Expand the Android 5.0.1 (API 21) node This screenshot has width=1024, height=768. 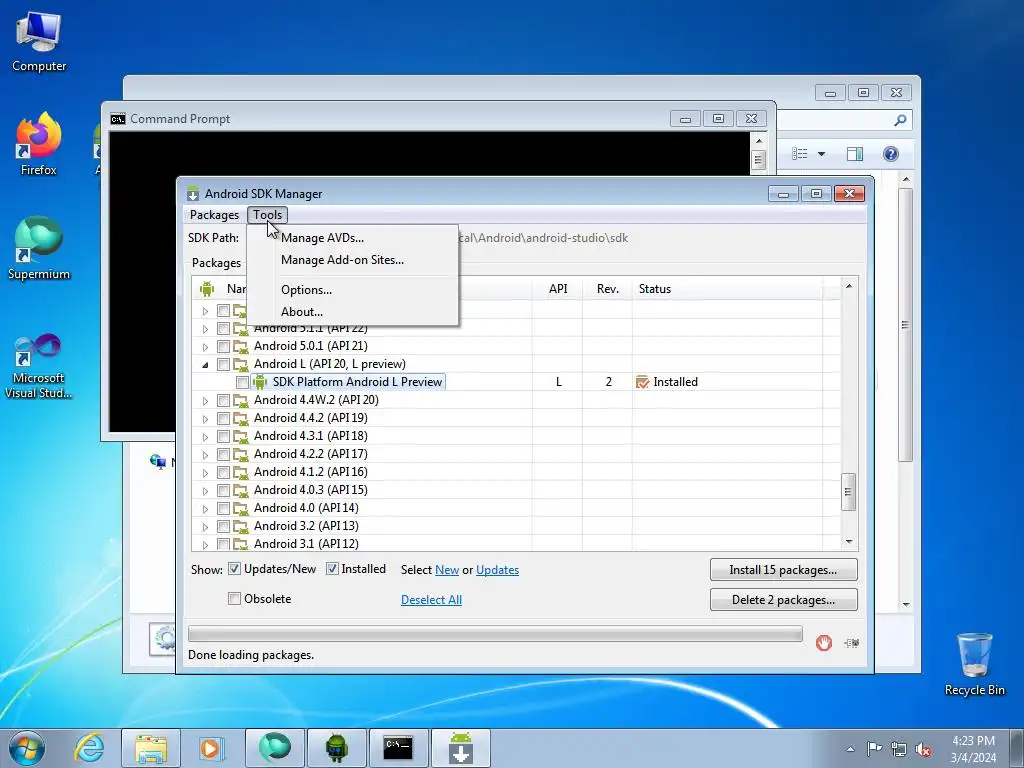(205, 347)
